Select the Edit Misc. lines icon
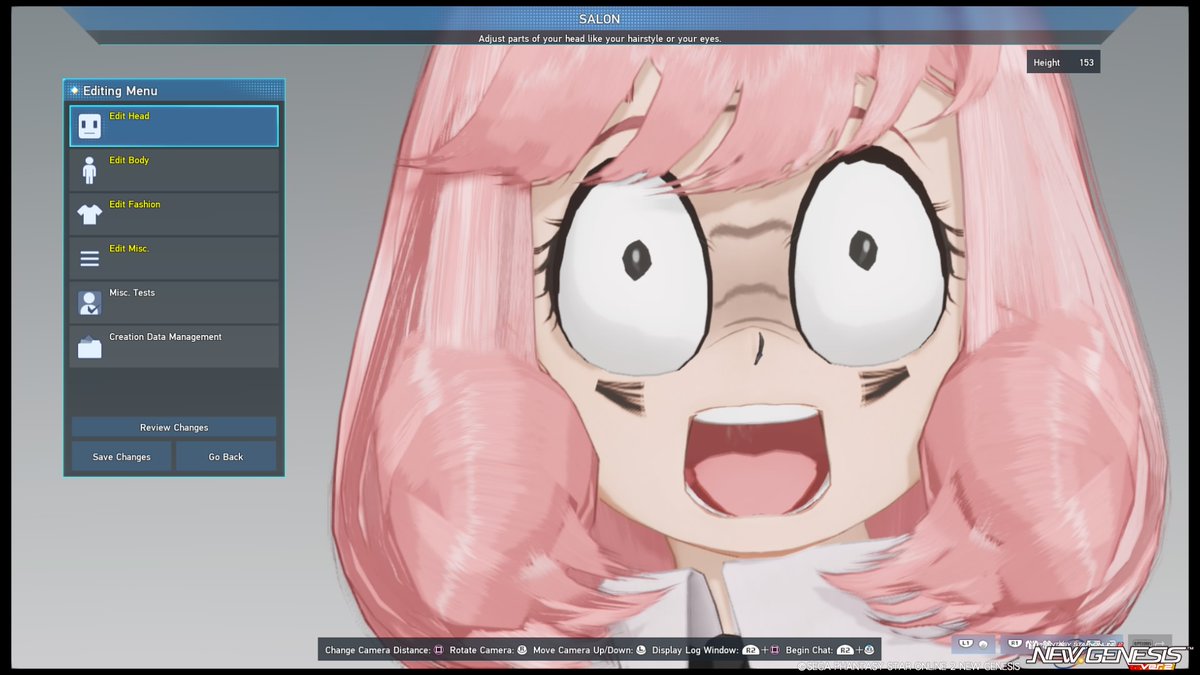 89,259
